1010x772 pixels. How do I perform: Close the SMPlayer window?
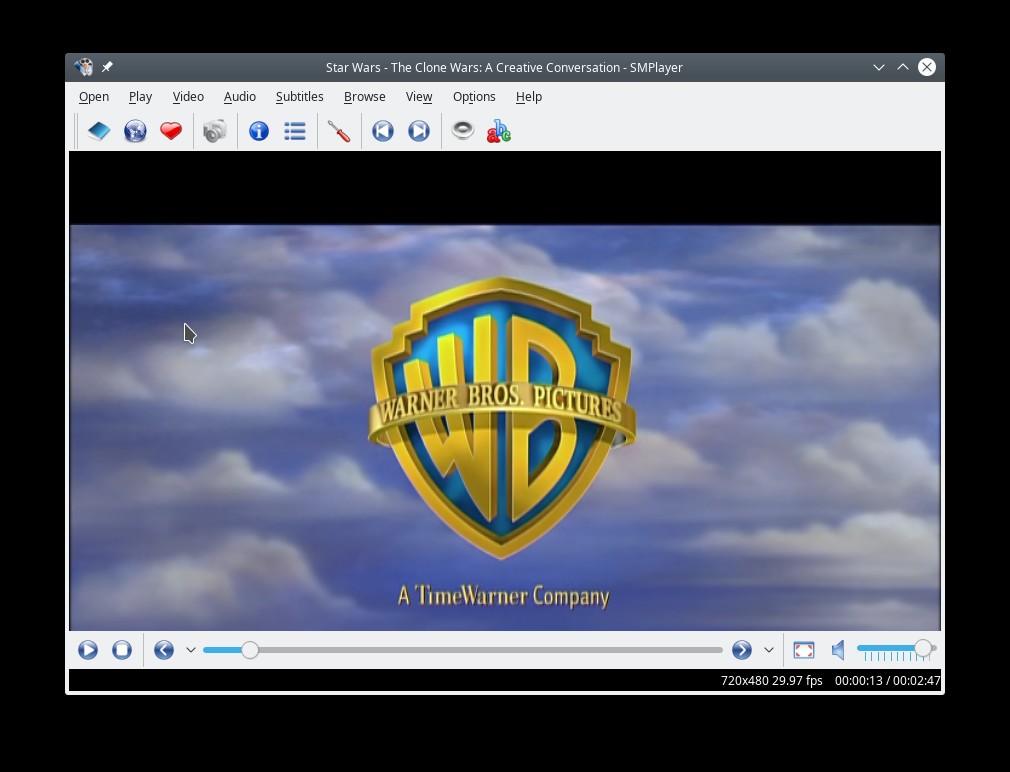tap(927, 67)
